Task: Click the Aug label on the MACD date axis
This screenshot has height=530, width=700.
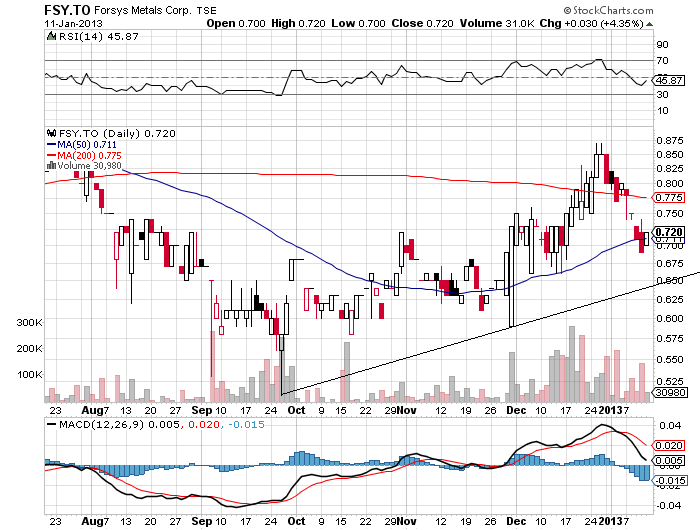Action: pyautogui.click(x=91, y=522)
